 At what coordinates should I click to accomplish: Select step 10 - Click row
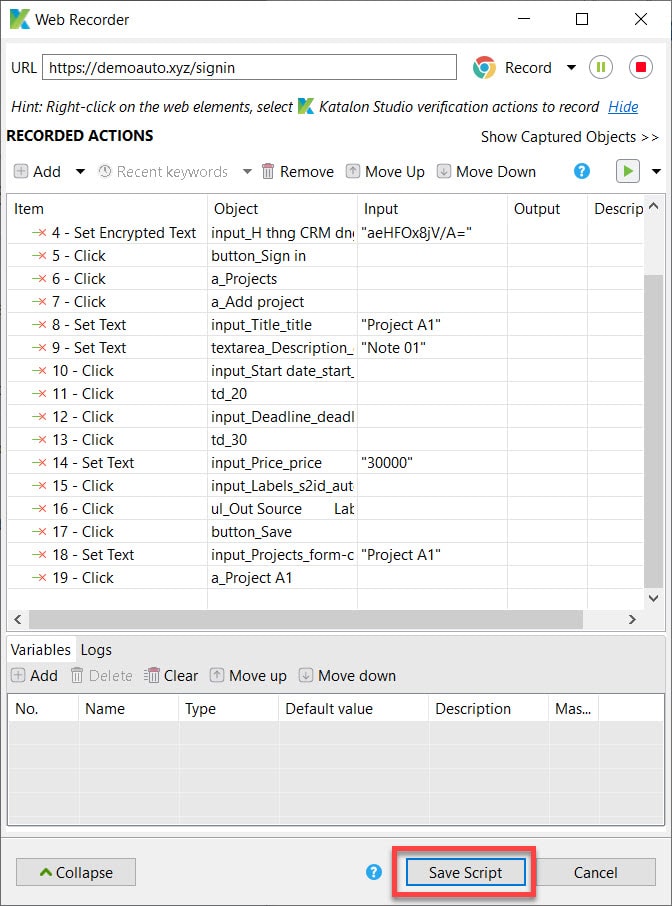point(325,371)
